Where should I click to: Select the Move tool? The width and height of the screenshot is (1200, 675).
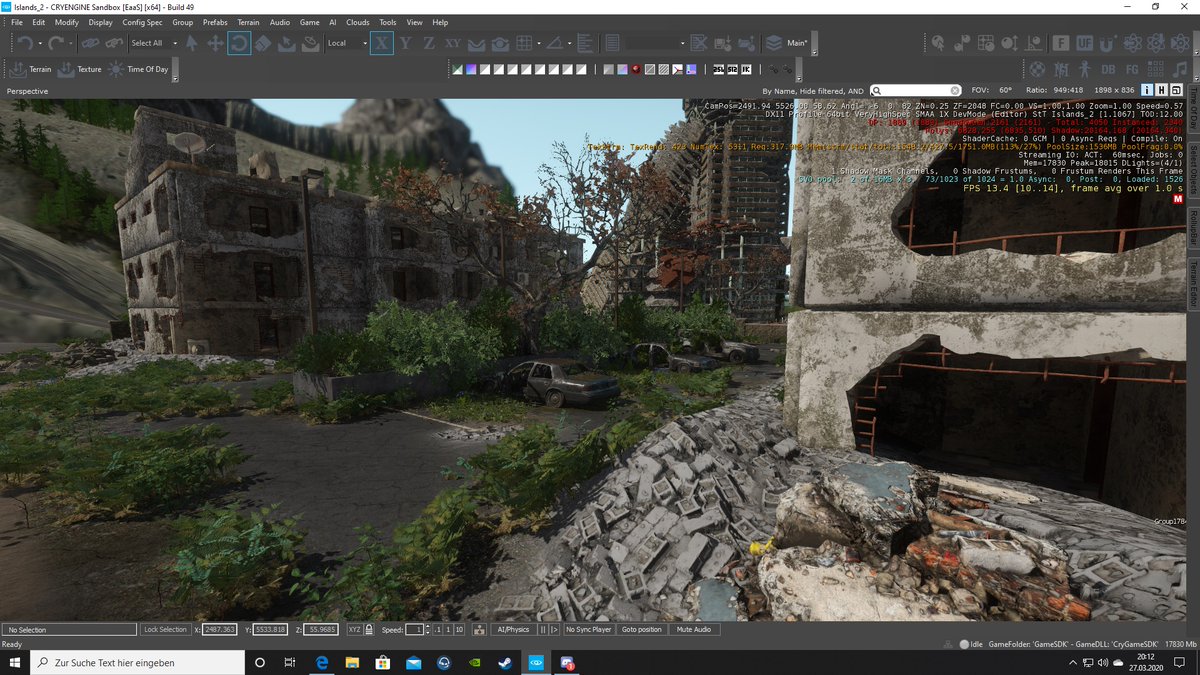coord(215,43)
